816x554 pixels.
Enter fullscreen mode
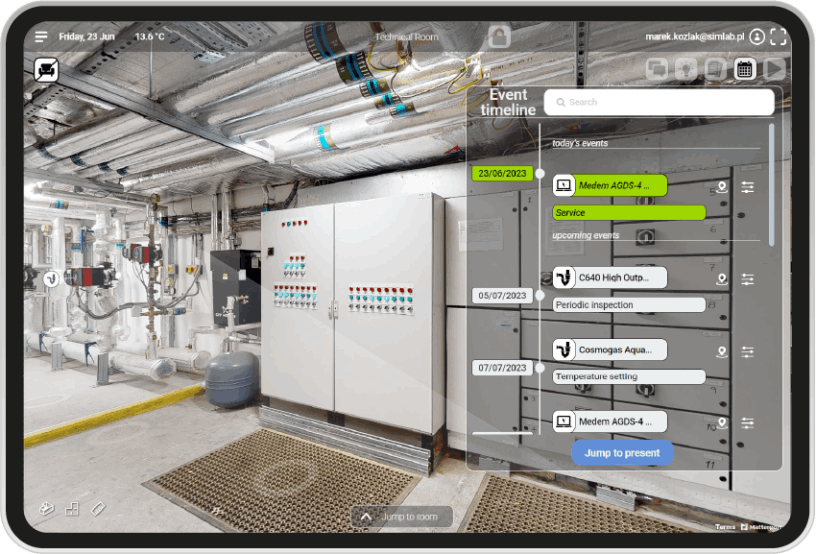coord(778,37)
